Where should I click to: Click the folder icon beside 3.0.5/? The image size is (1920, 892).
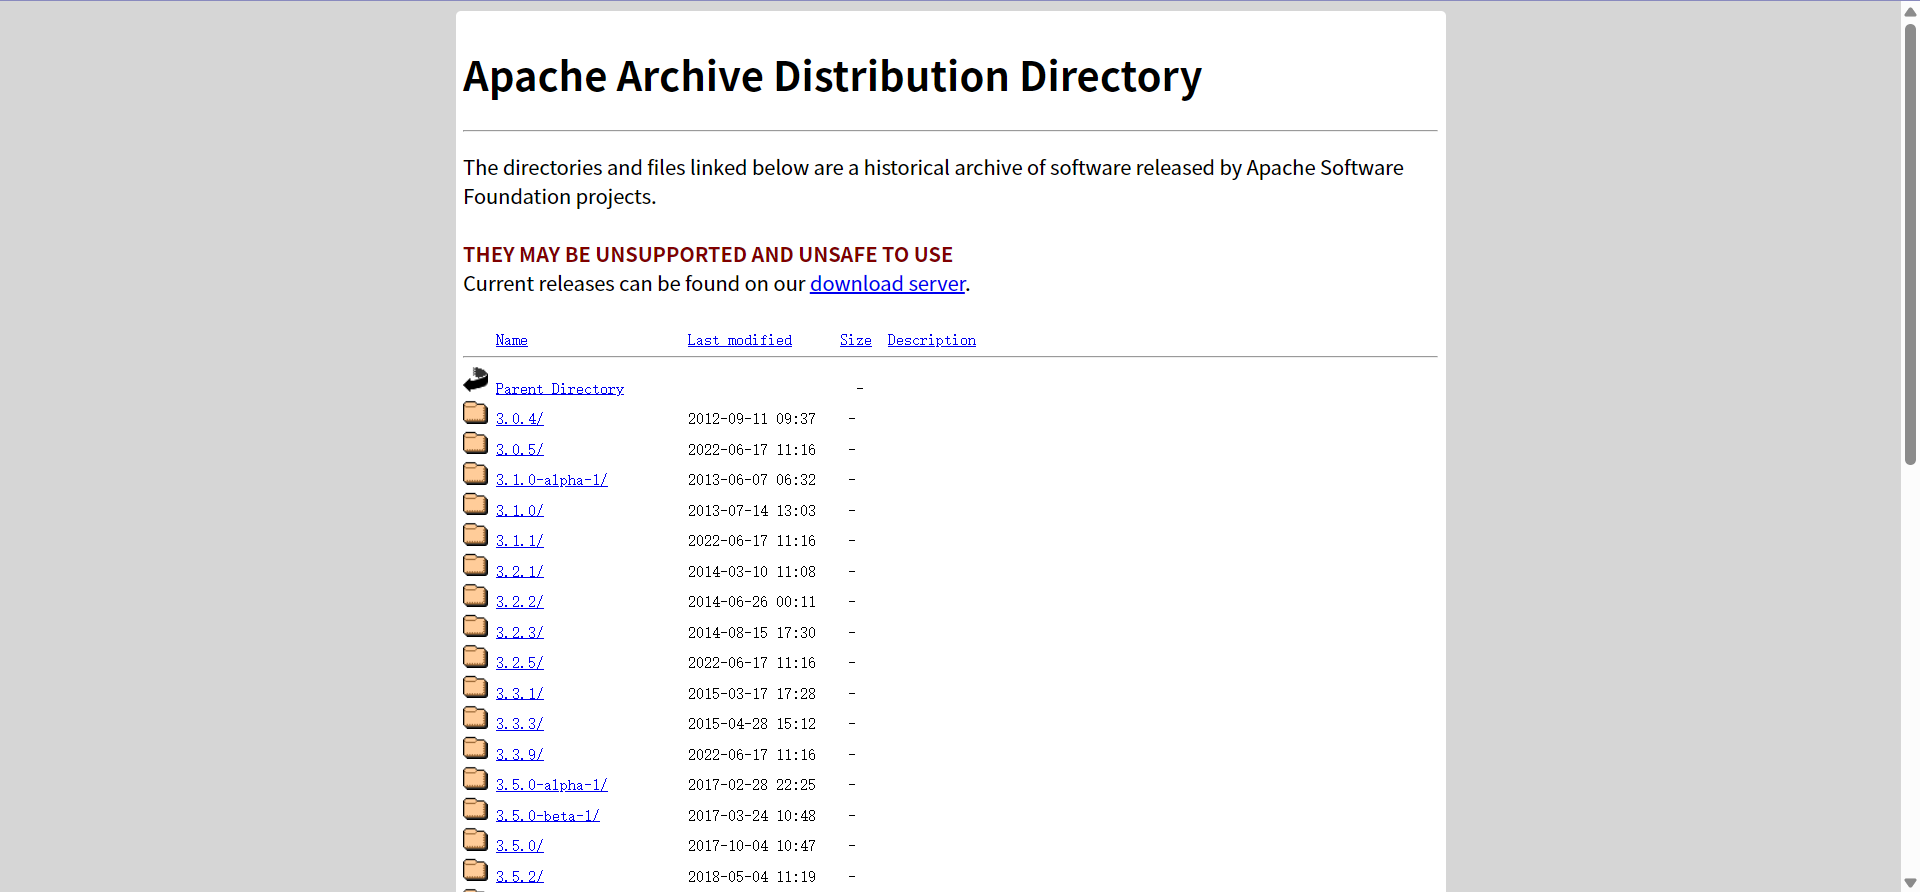point(476,443)
